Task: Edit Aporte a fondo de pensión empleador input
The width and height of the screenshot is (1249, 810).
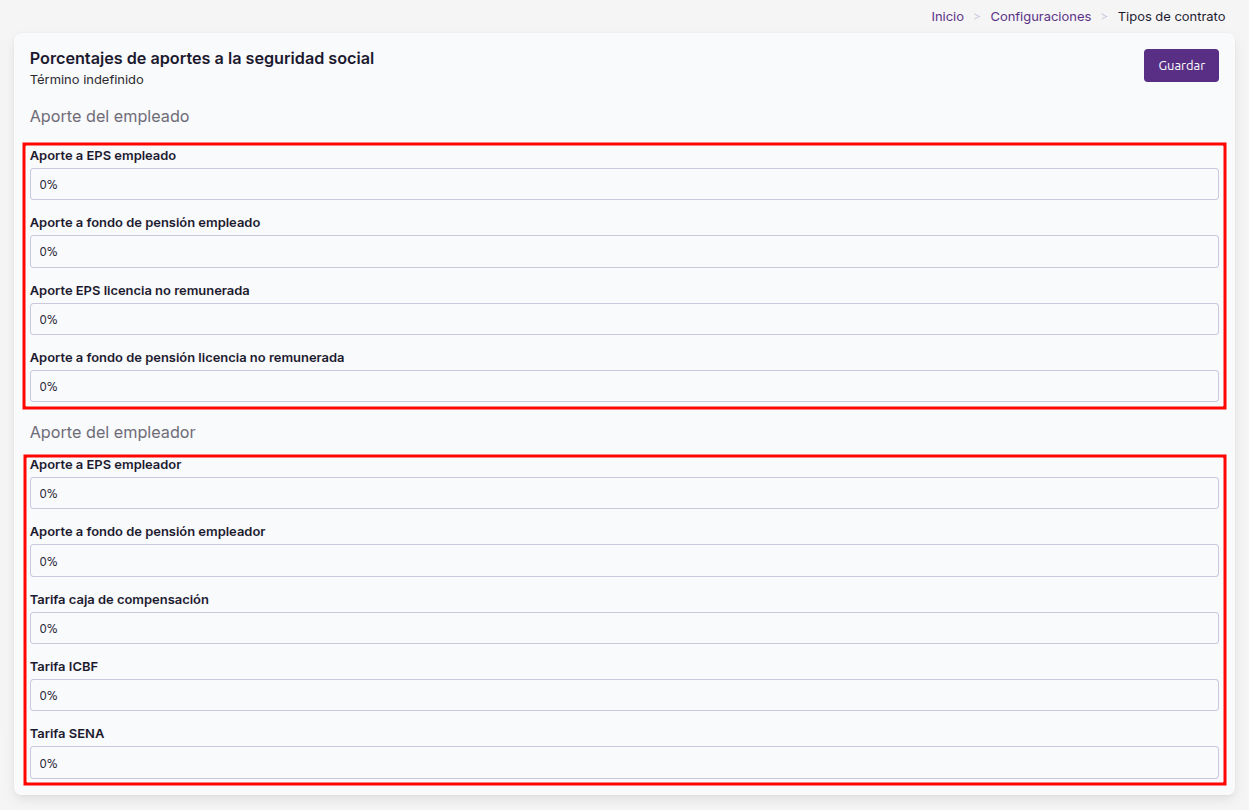Action: pos(624,561)
